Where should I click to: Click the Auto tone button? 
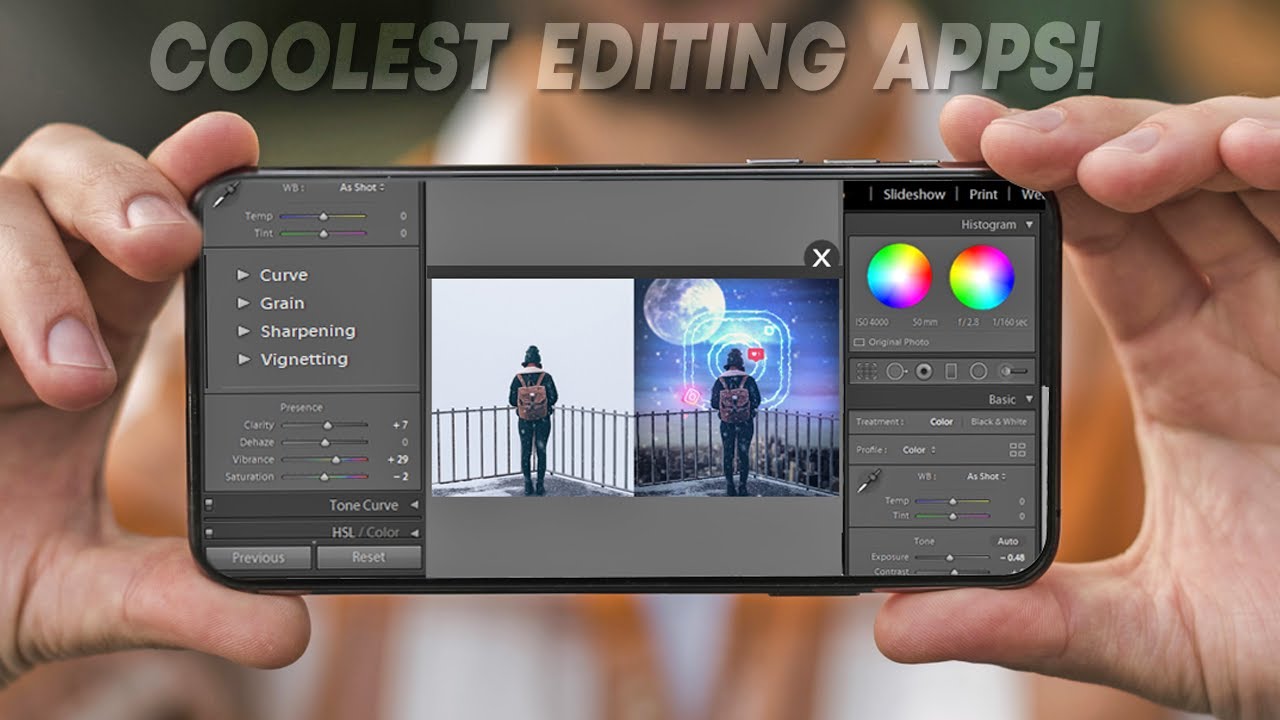pyautogui.click(x=1008, y=541)
